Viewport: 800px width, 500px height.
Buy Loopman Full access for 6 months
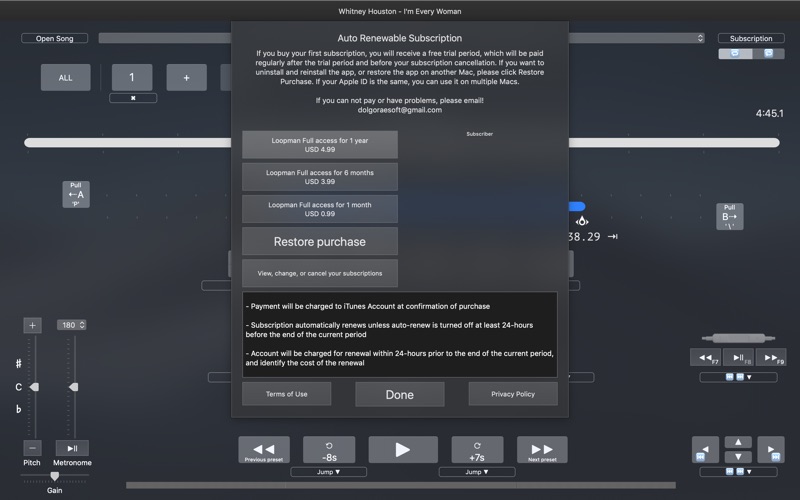tap(320, 177)
